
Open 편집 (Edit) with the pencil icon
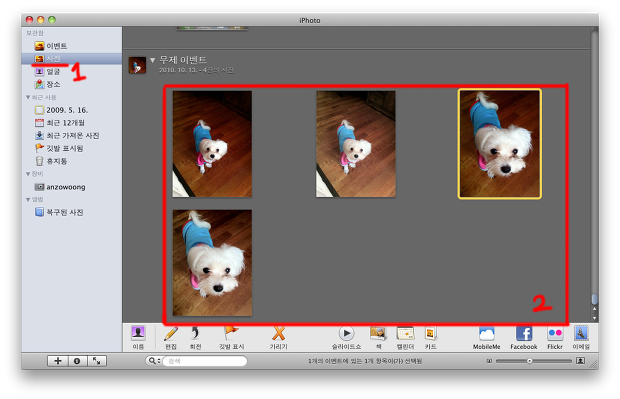[171, 338]
